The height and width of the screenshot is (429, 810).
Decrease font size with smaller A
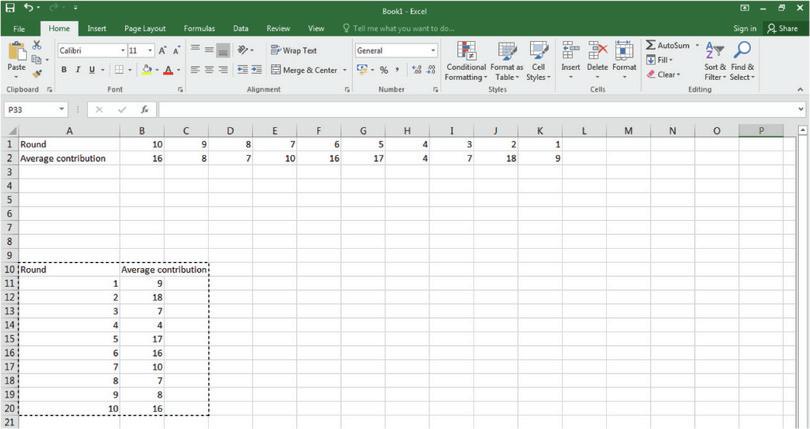click(176, 50)
